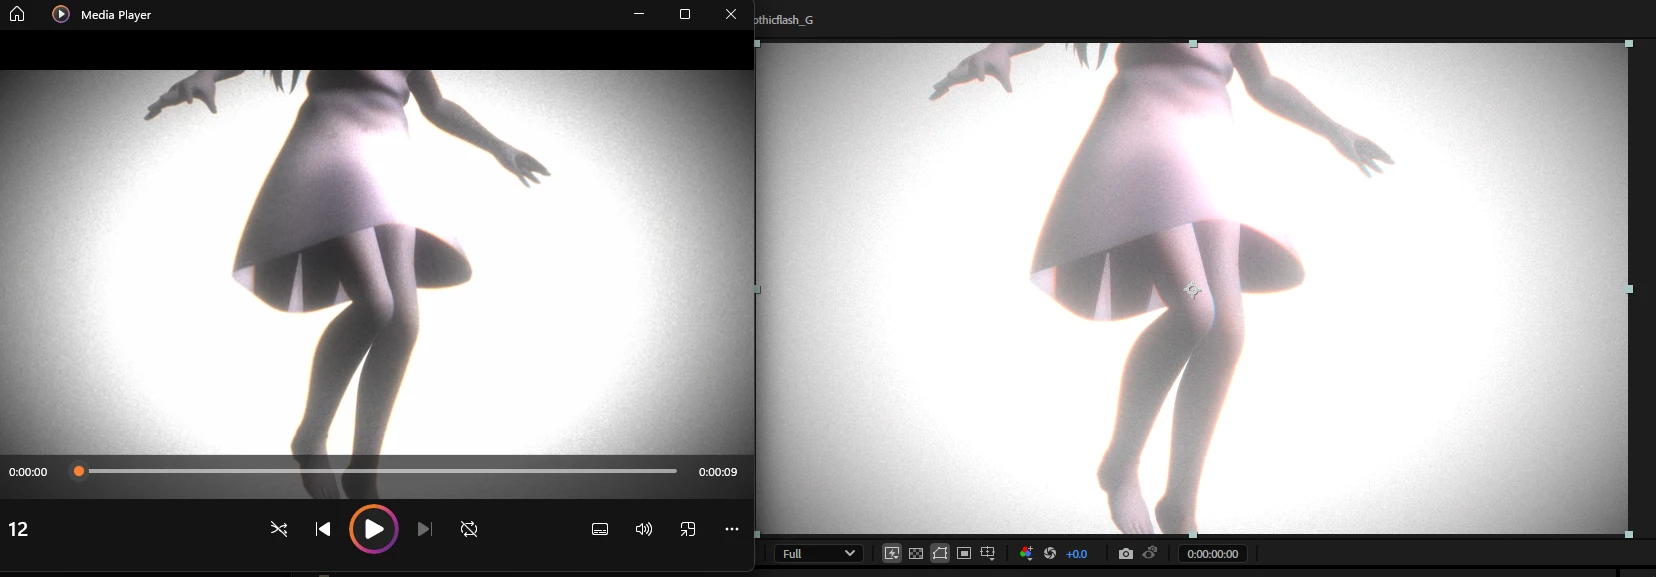Take a snapshot of the composition
1656x577 pixels.
(1126, 553)
